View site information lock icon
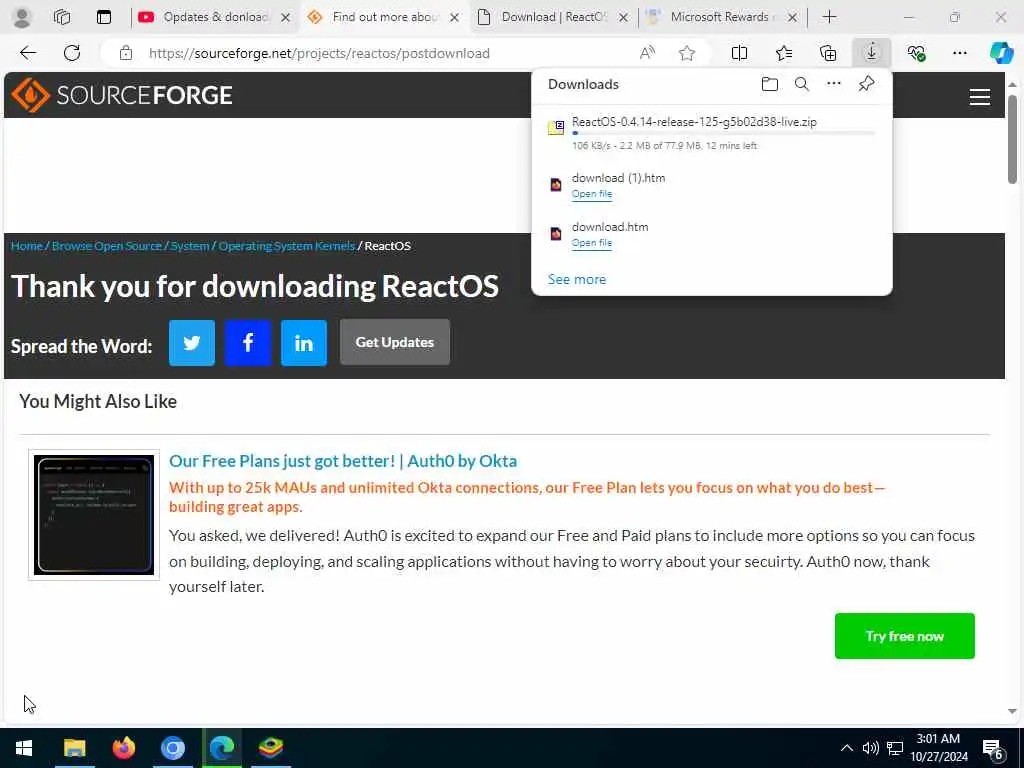This screenshot has width=1024, height=768. tap(126, 53)
